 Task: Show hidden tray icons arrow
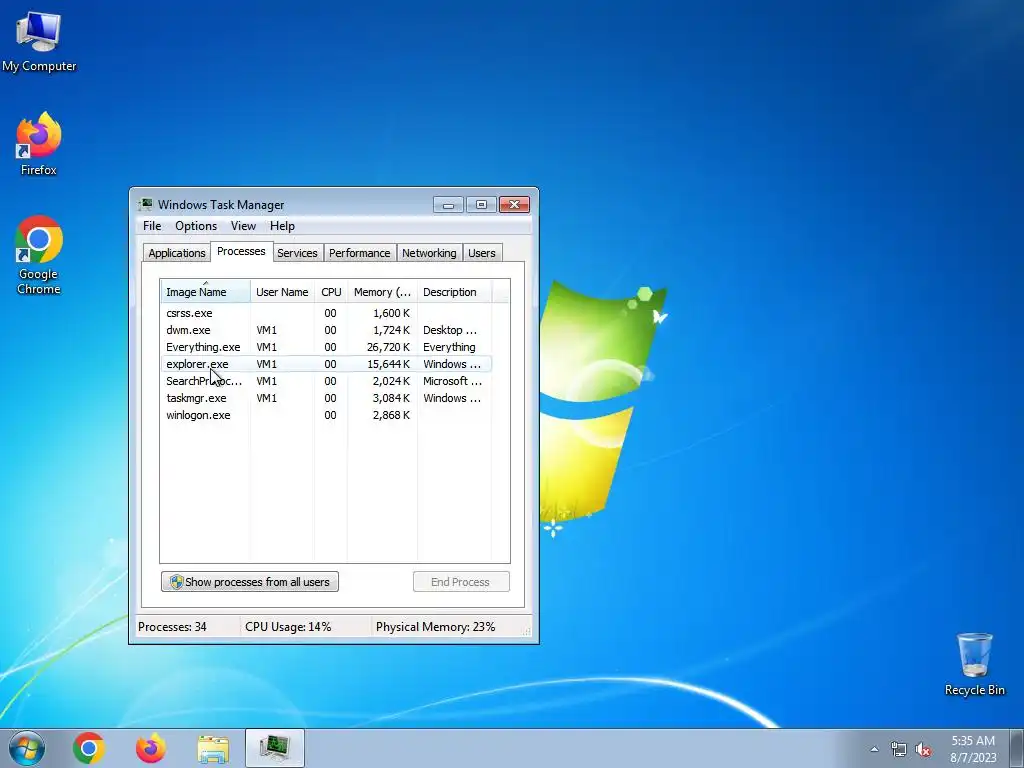tap(874, 749)
